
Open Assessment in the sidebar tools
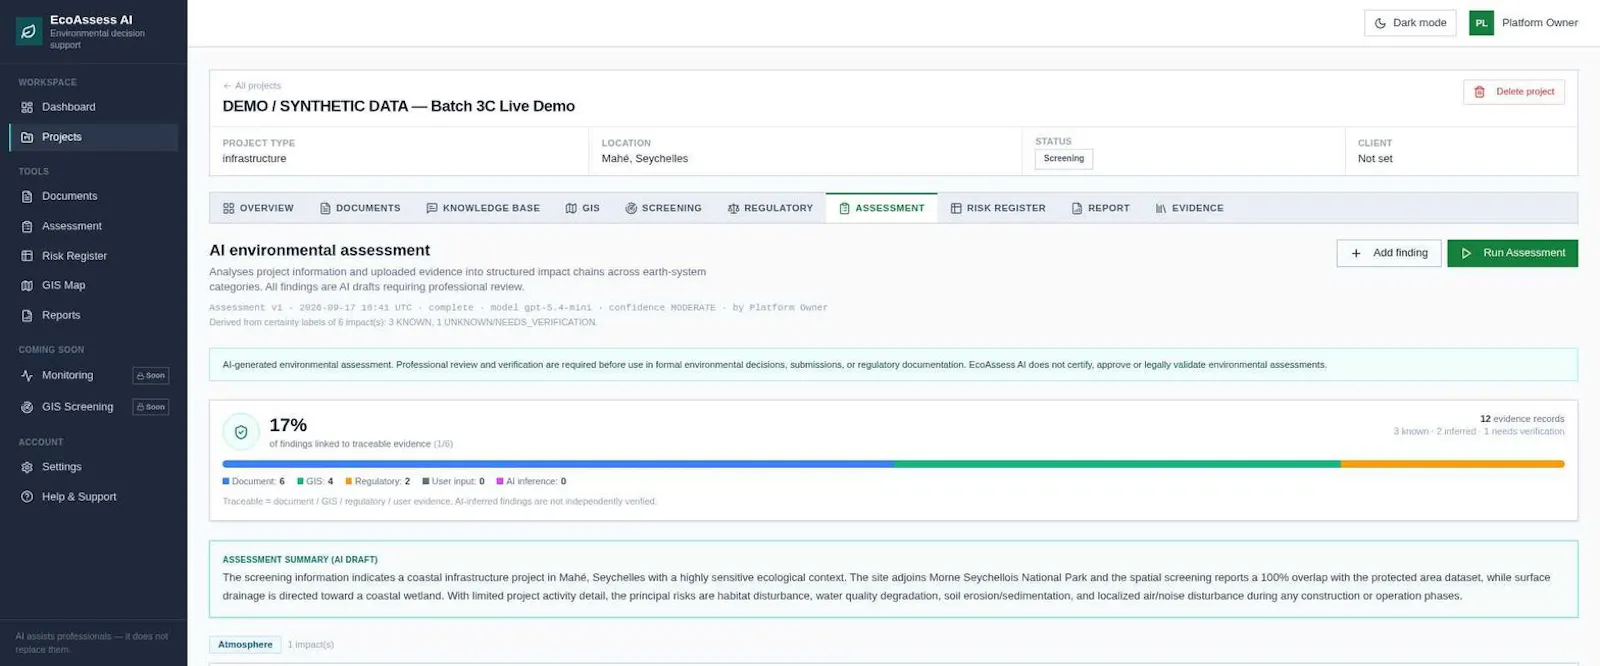93,226
